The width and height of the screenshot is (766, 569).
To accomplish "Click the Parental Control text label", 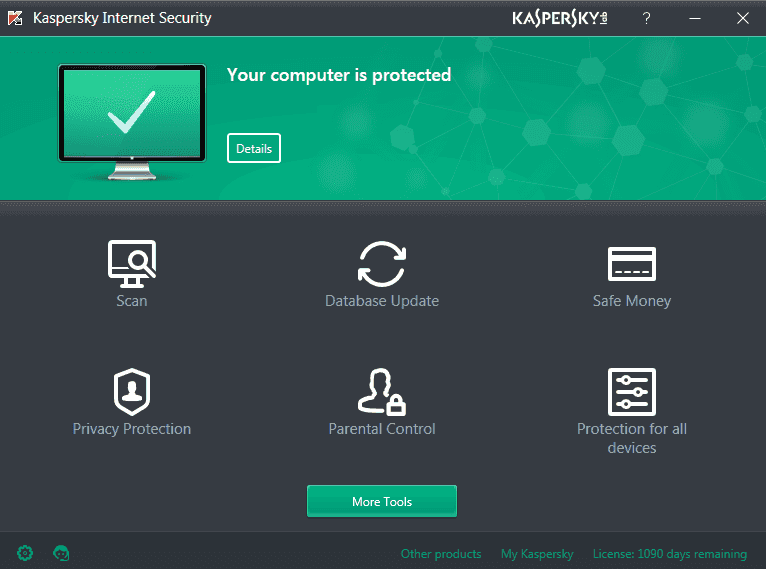I will (x=382, y=429).
